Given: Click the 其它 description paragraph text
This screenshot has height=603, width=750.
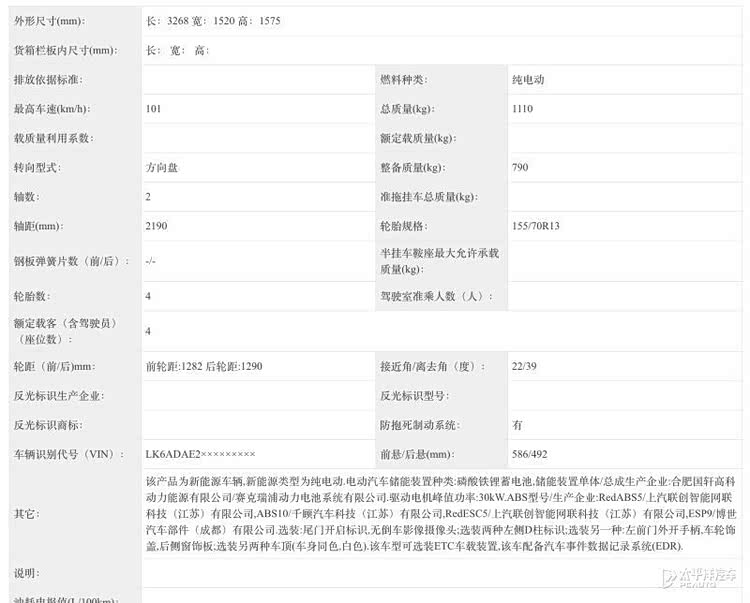Looking at the screenshot, I should click(x=440, y=513).
